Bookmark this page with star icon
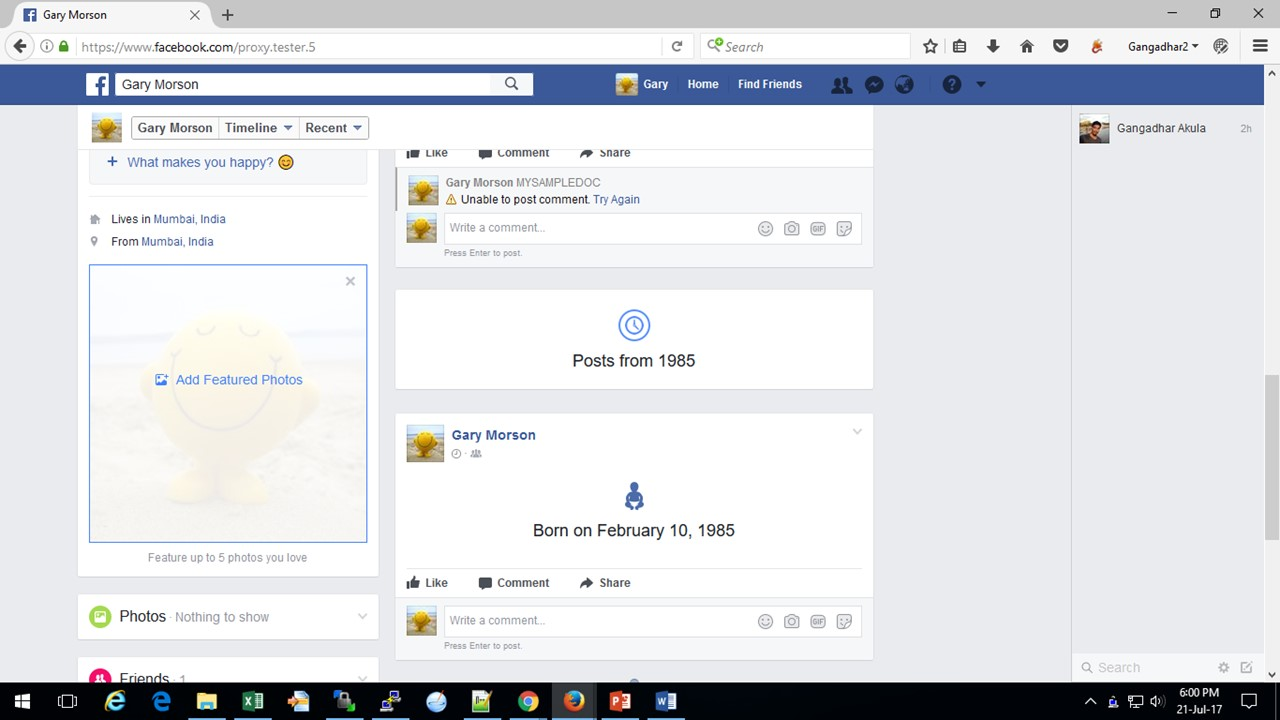1280x720 pixels. point(930,46)
